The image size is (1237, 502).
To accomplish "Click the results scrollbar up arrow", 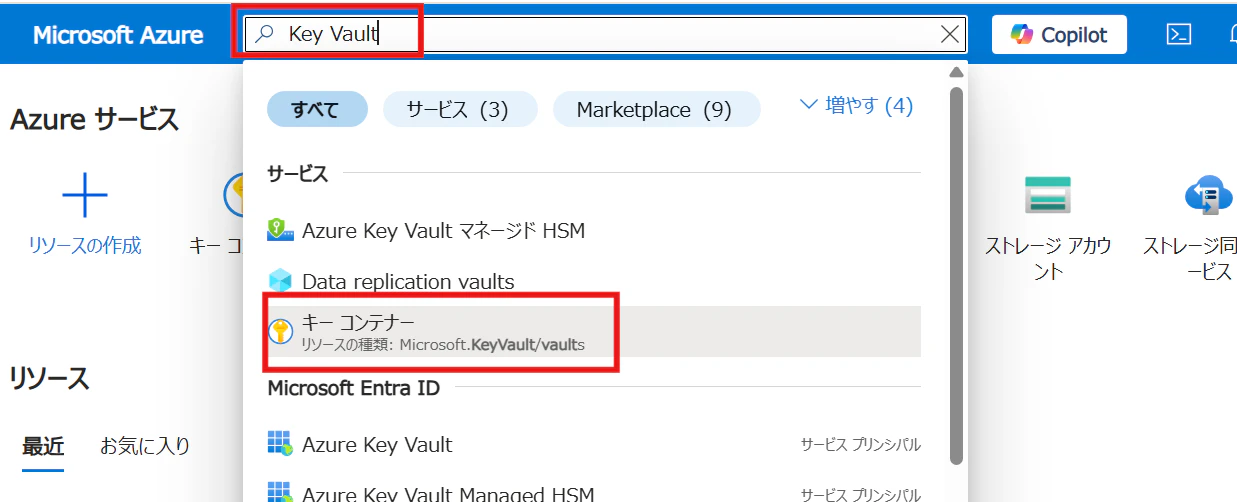I will pyautogui.click(x=956, y=72).
